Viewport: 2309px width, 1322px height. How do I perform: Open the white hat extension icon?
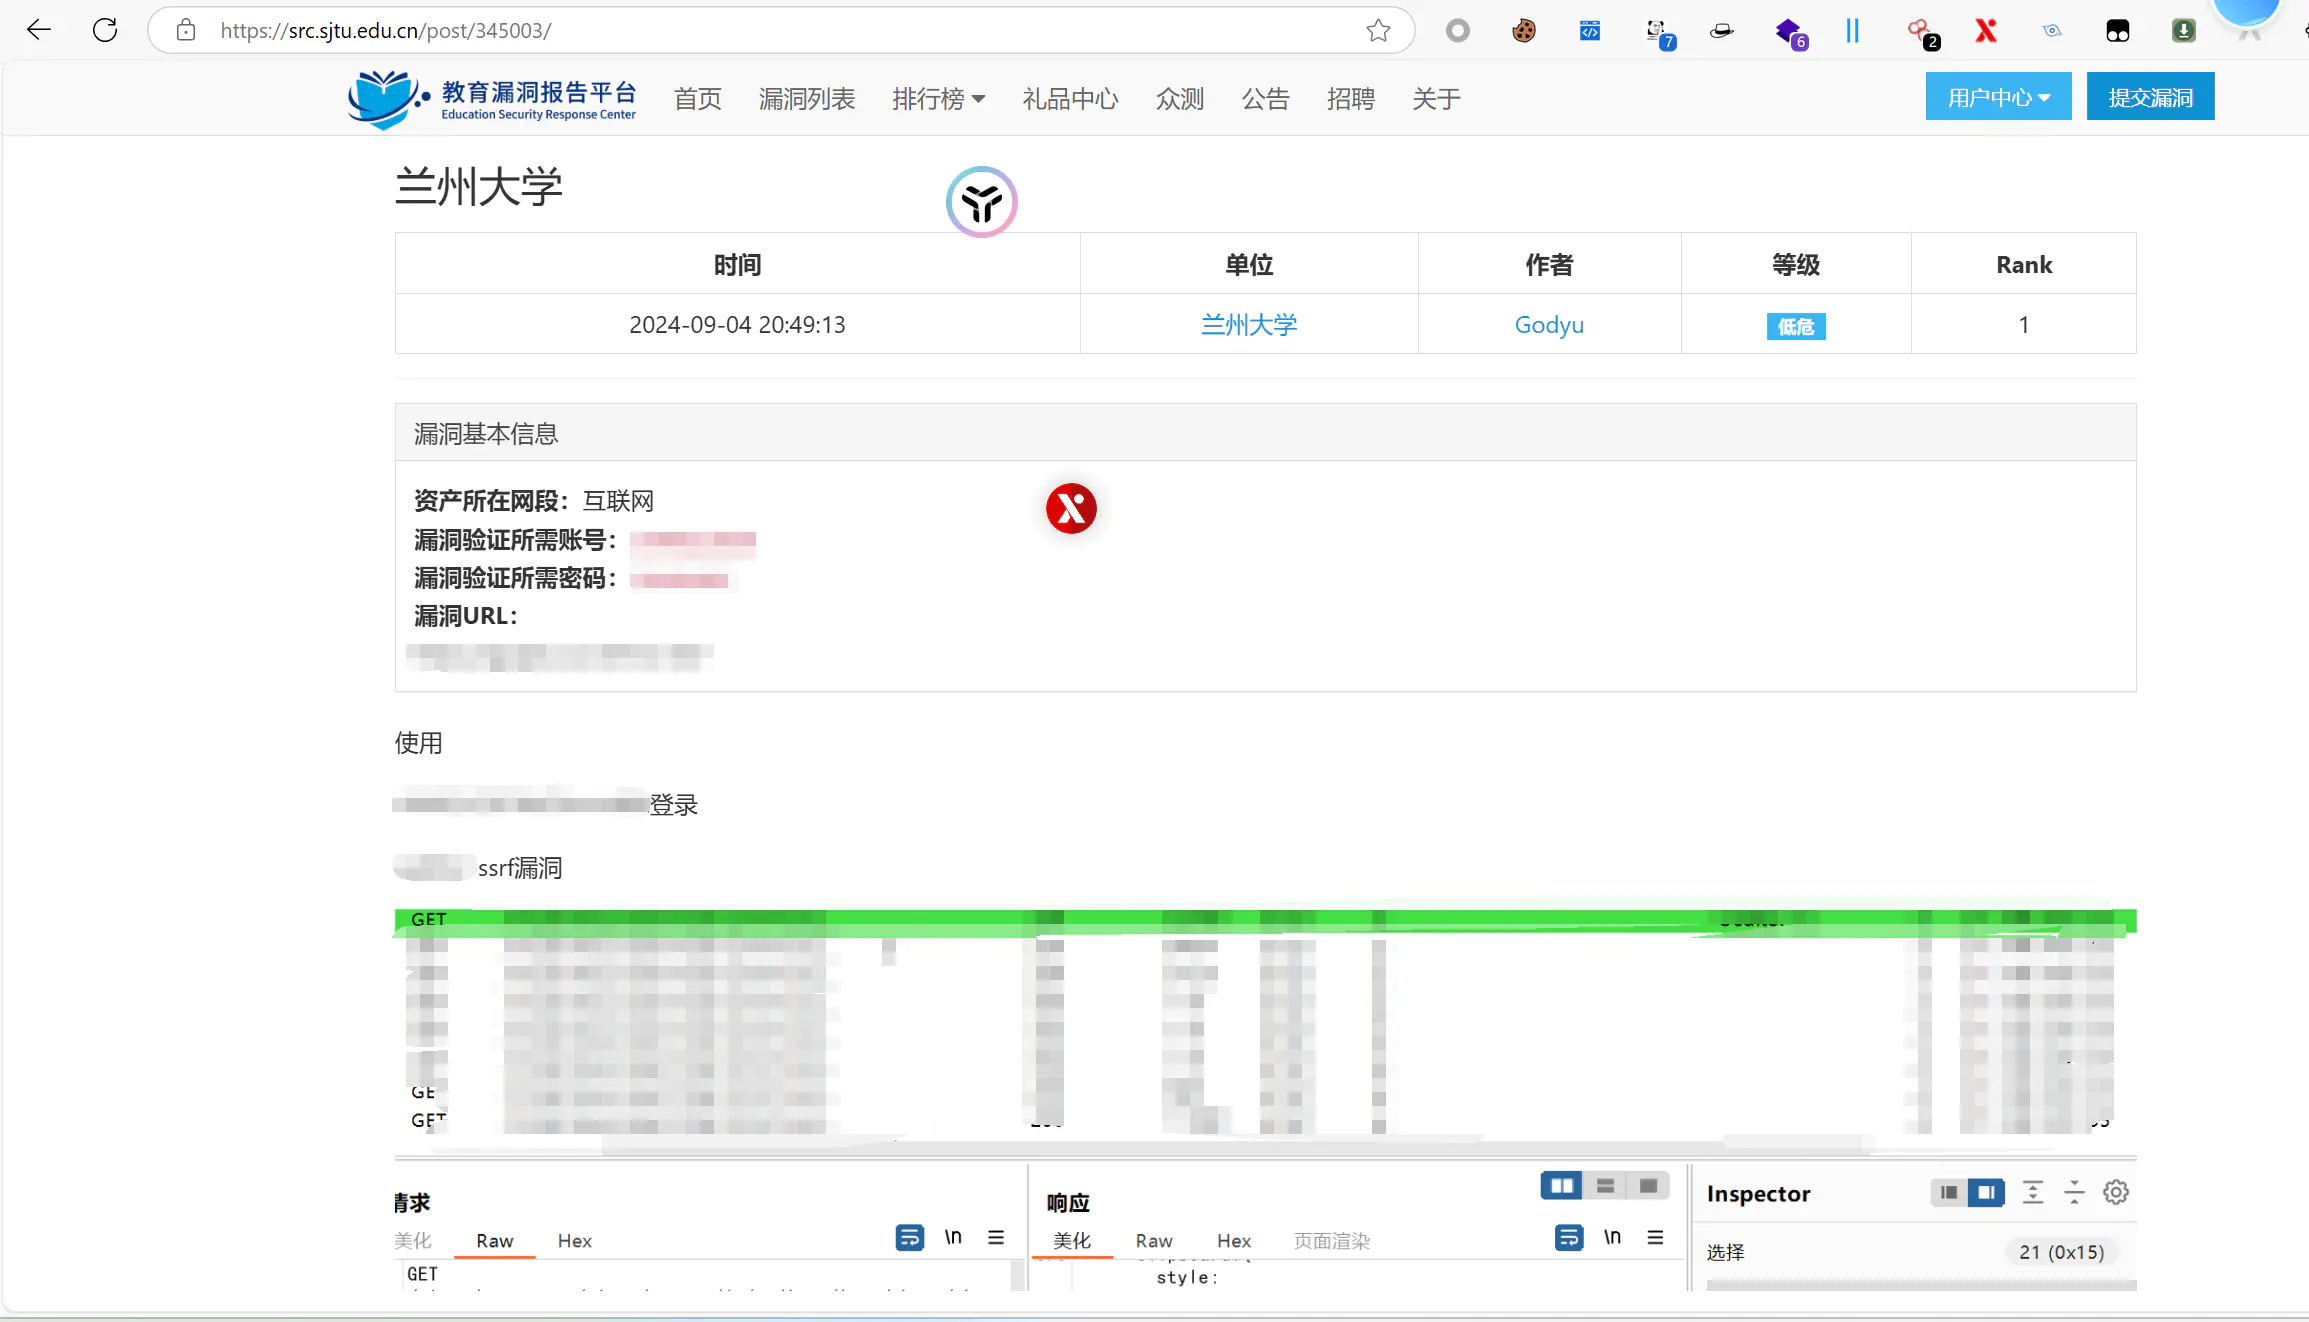coord(1722,31)
